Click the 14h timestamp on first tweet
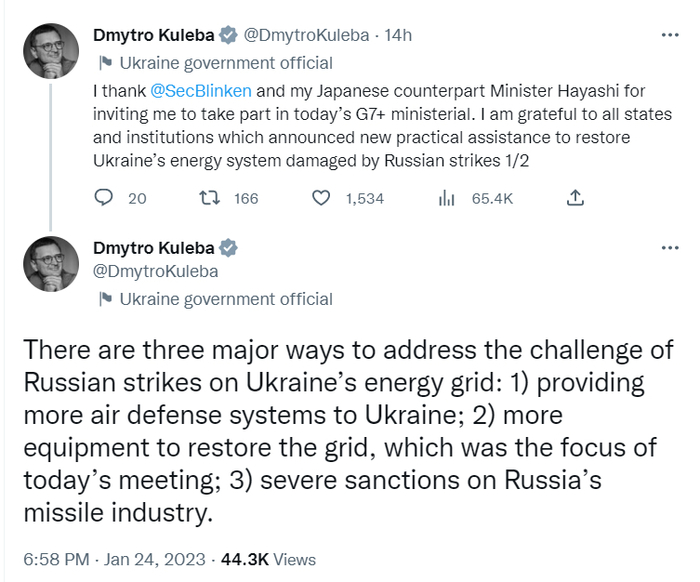The width and height of the screenshot is (700, 582). pyautogui.click(x=398, y=36)
